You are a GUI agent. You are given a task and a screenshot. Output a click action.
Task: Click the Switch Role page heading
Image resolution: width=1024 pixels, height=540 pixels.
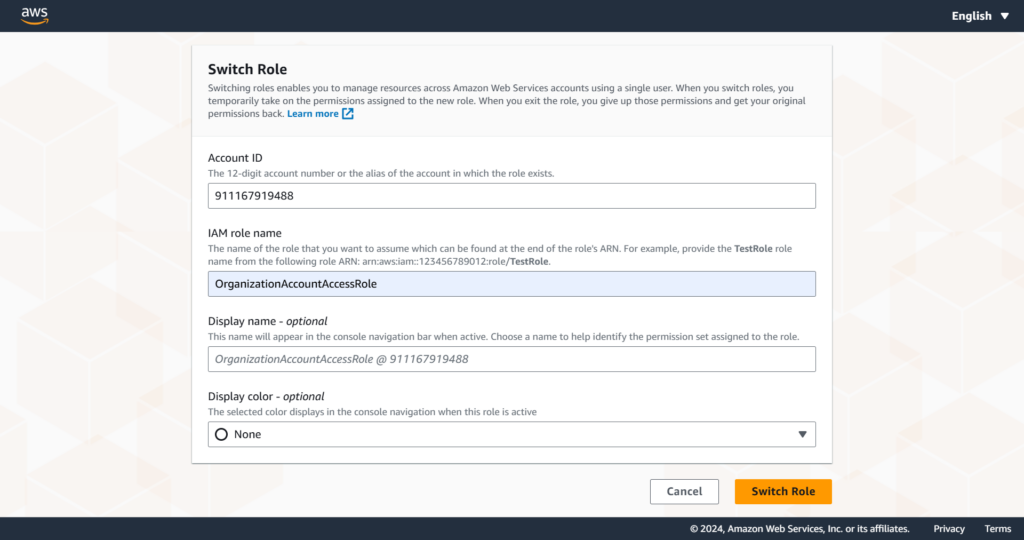point(247,69)
